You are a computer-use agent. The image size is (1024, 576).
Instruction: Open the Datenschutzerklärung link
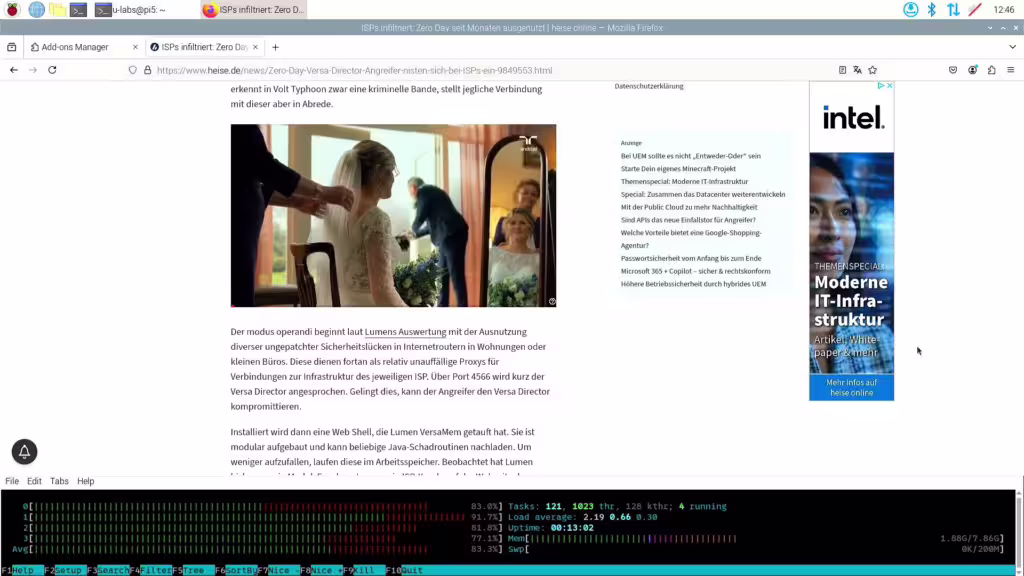tap(648, 86)
